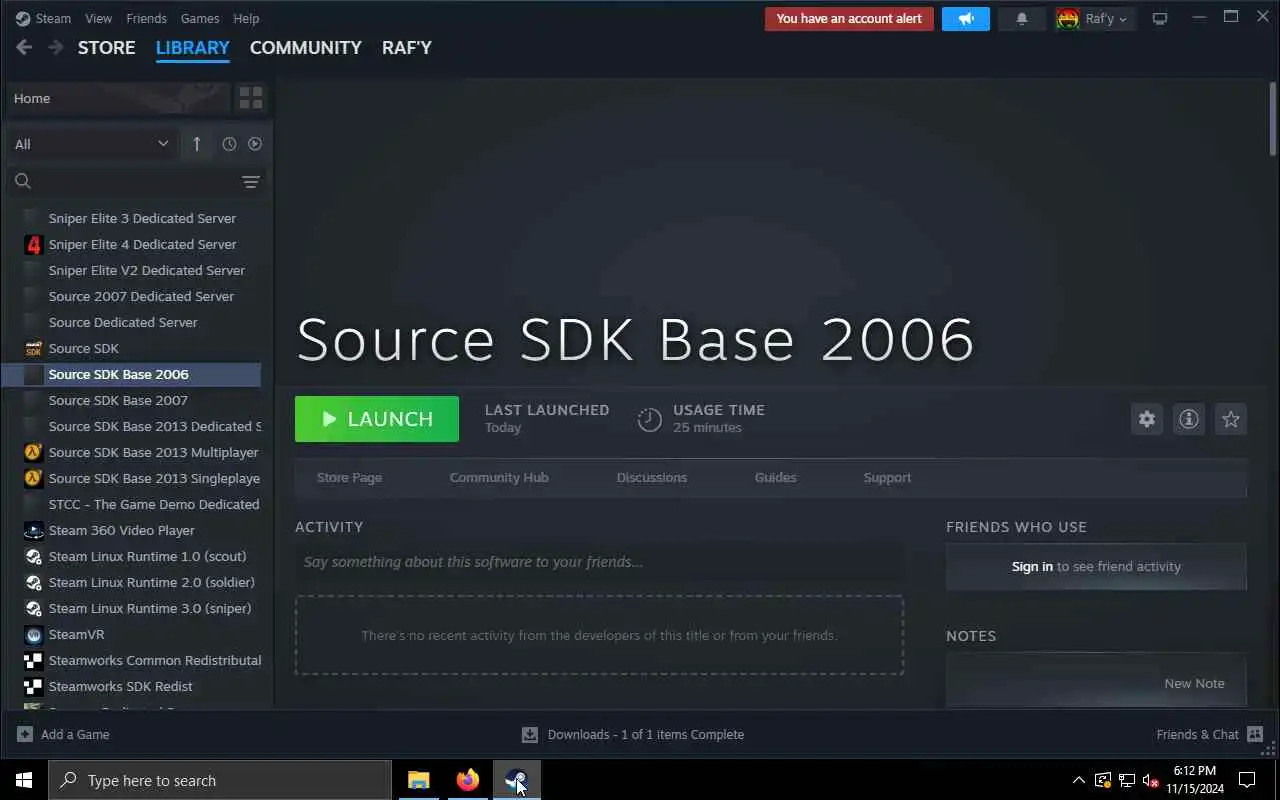The width and height of the screenshot is (1280, 800).
Task: Go to the COMMUNITY tab
Action: [x=305, y=47]
